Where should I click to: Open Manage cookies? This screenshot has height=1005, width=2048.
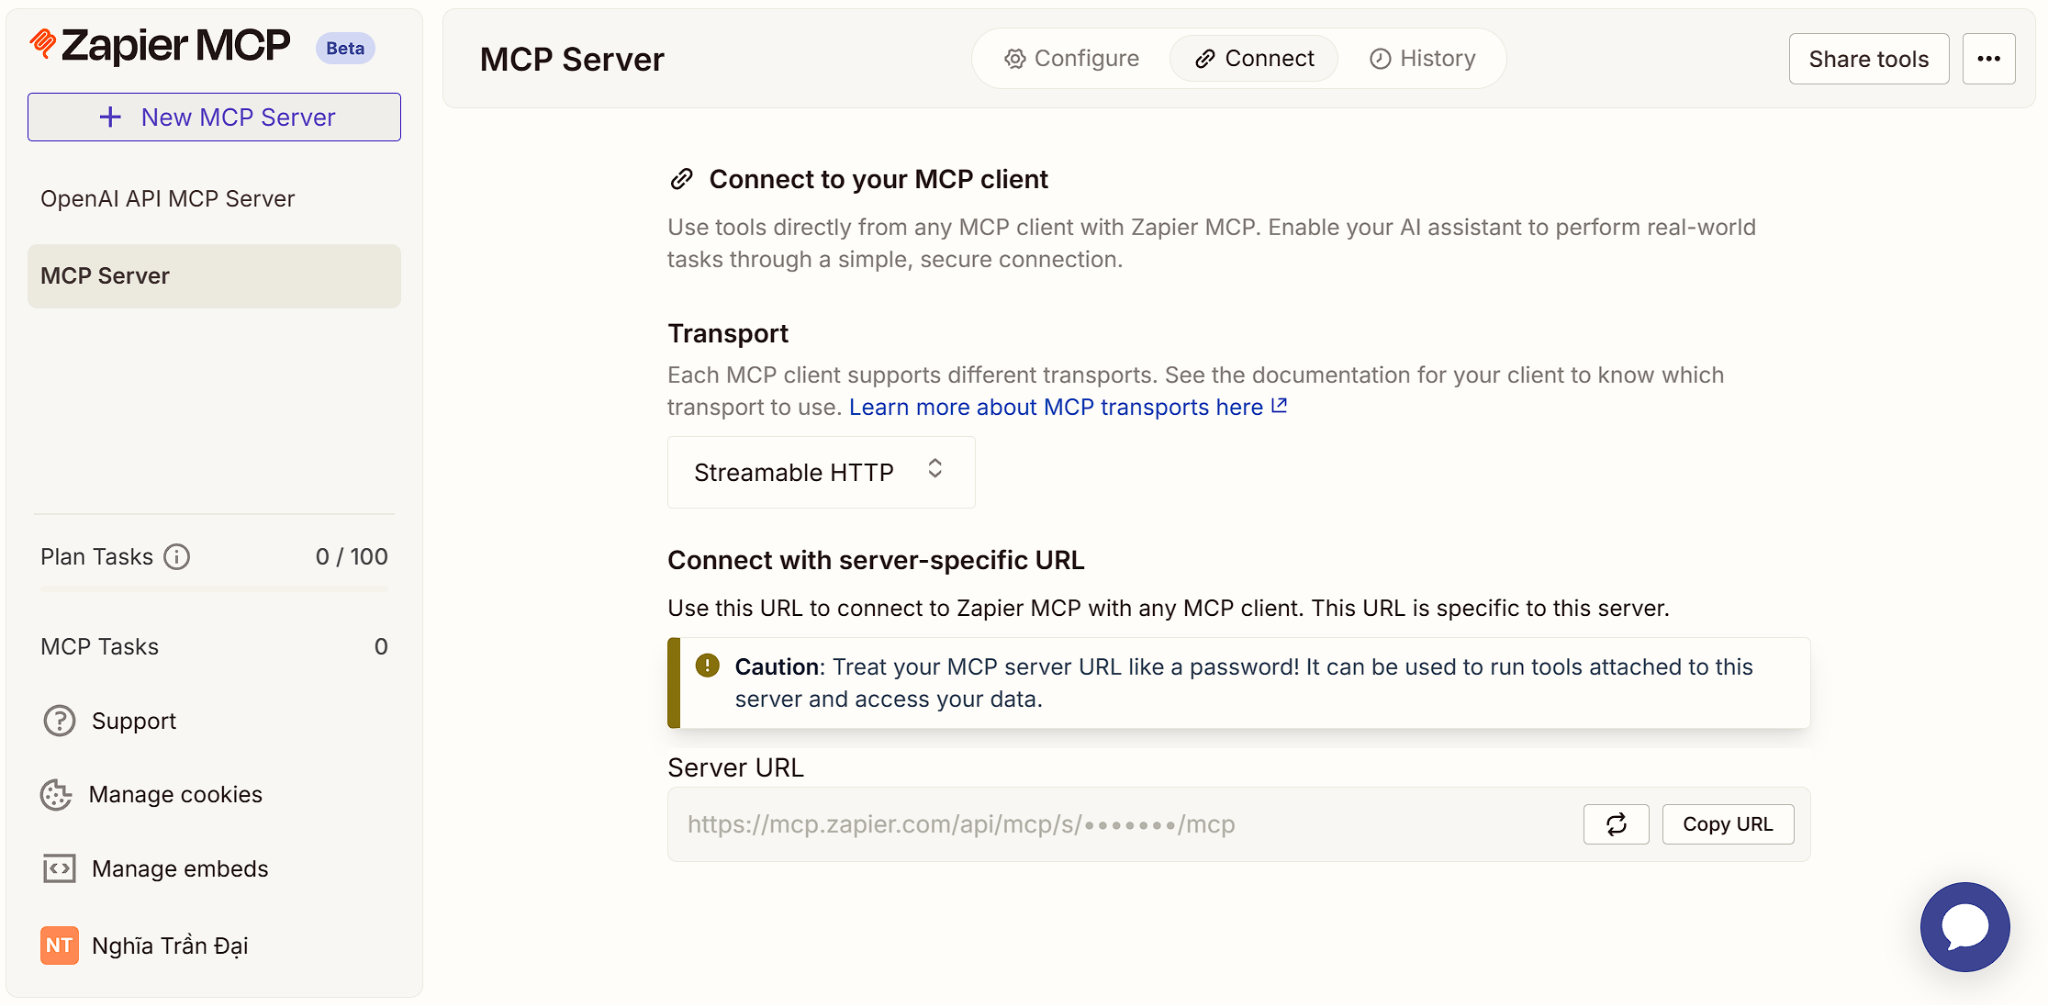(175, 795)
